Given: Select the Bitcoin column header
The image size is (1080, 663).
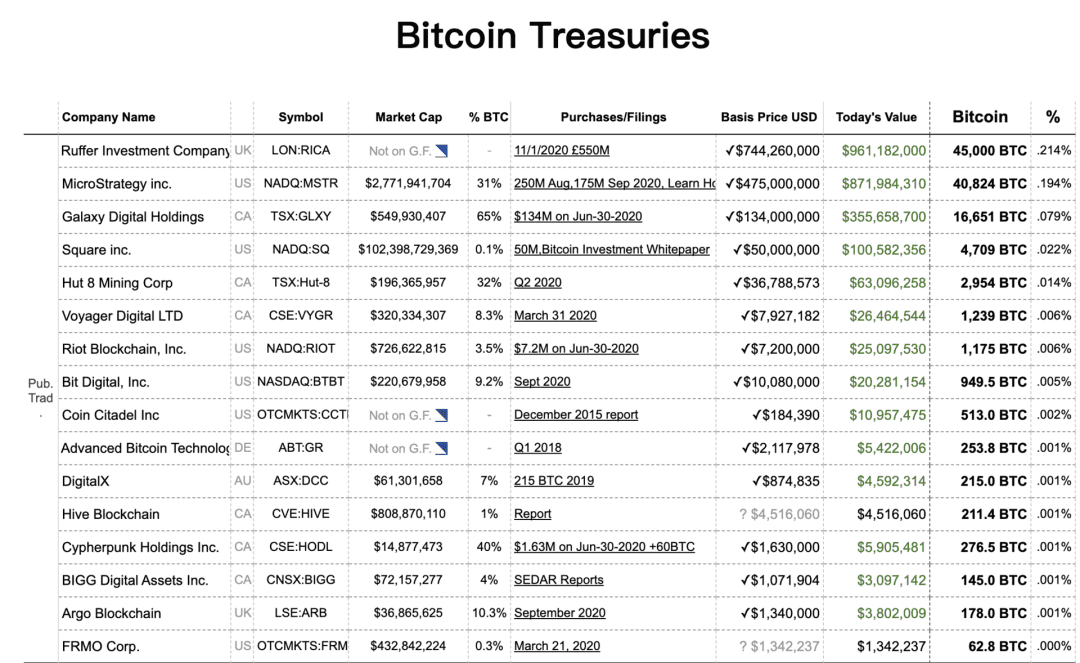Looking at the screenshot, I should (979, 116).
